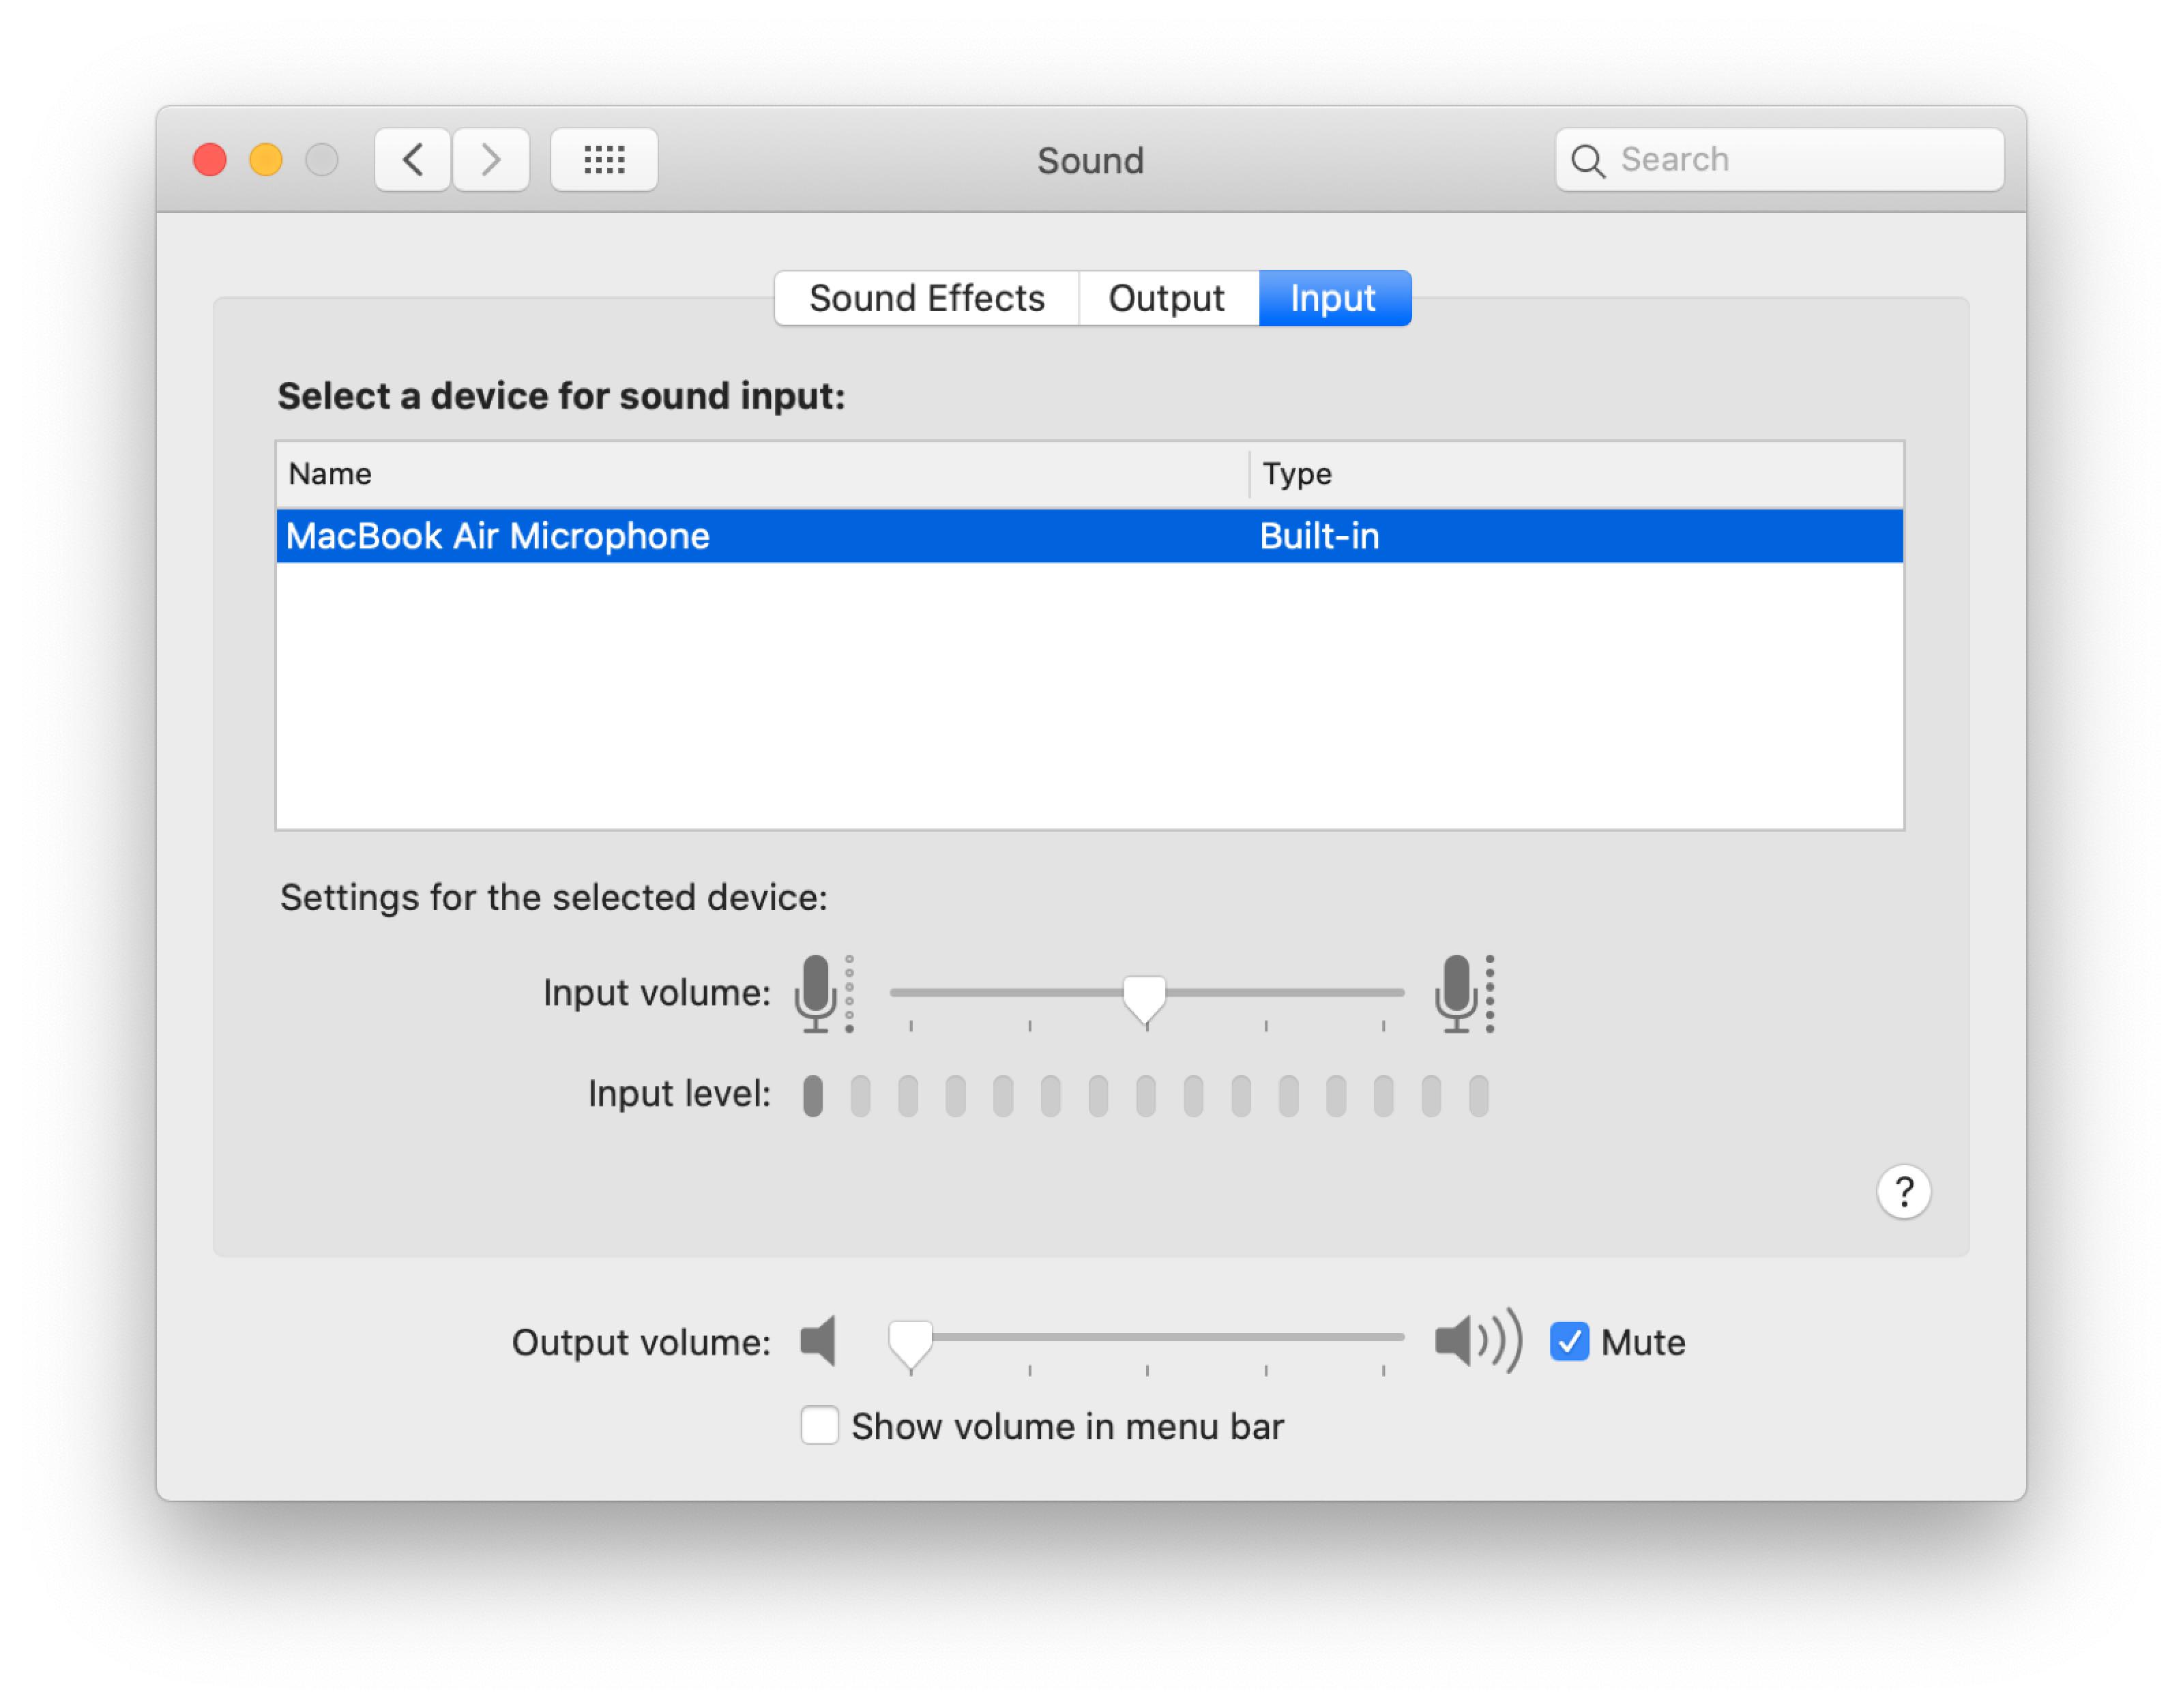Click the back navigation arrow
Image resolution: width=2183 pixels, height=1708 pixels.
point(411,159)
